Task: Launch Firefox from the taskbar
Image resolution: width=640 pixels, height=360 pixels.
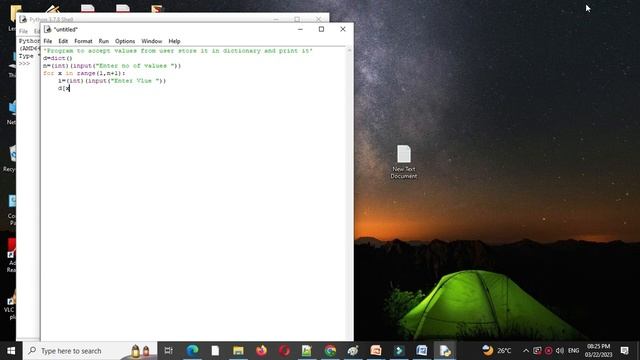Action: pos(262,351)
